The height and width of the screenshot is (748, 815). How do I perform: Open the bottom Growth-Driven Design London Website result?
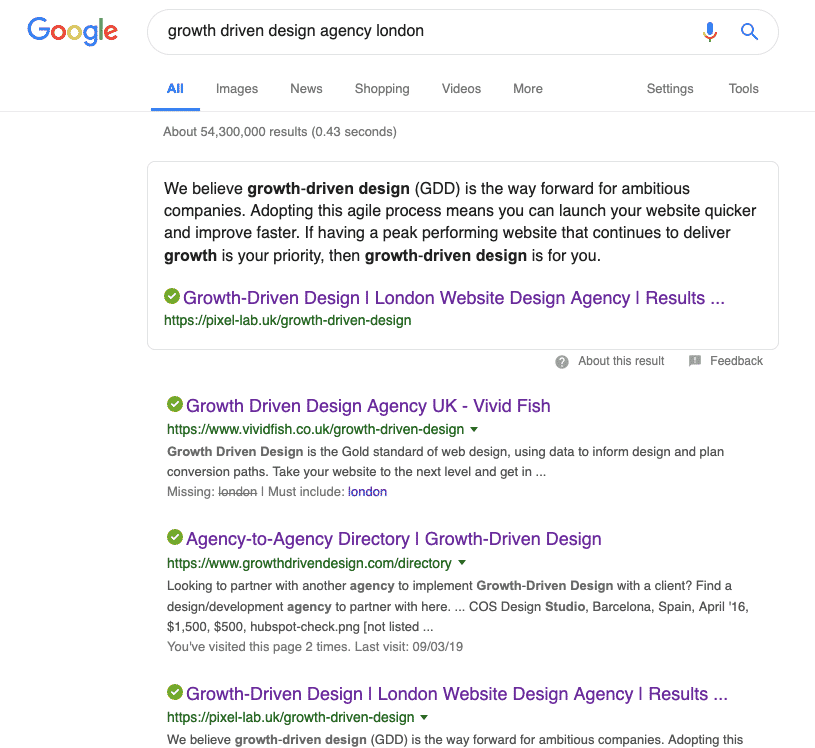point(457,694)
